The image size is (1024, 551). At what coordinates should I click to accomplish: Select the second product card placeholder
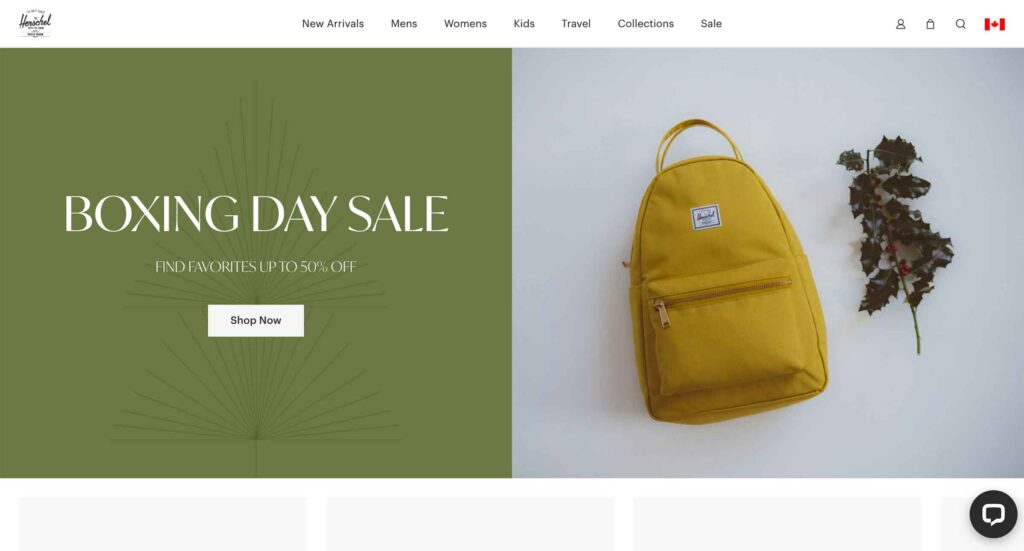(470, 524)
